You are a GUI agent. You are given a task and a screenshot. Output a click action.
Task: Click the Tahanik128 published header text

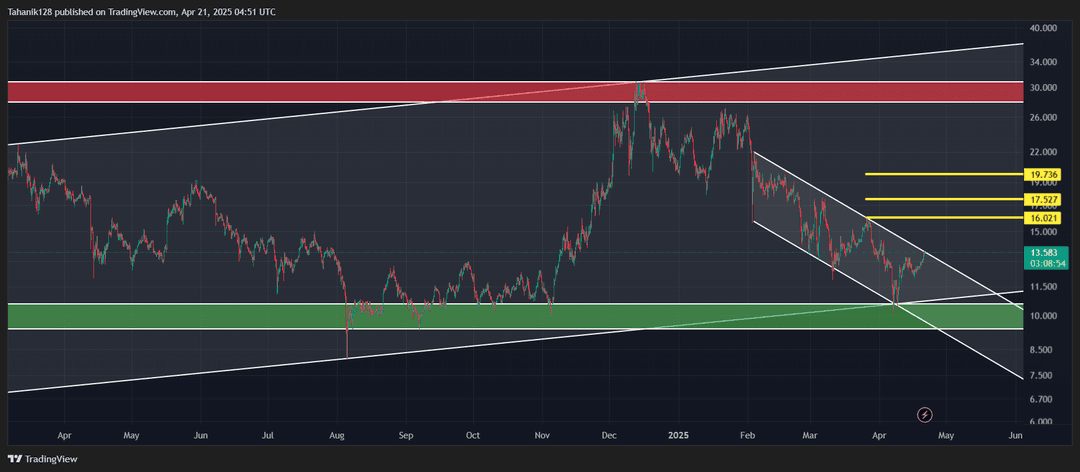(x=141, y=12)
